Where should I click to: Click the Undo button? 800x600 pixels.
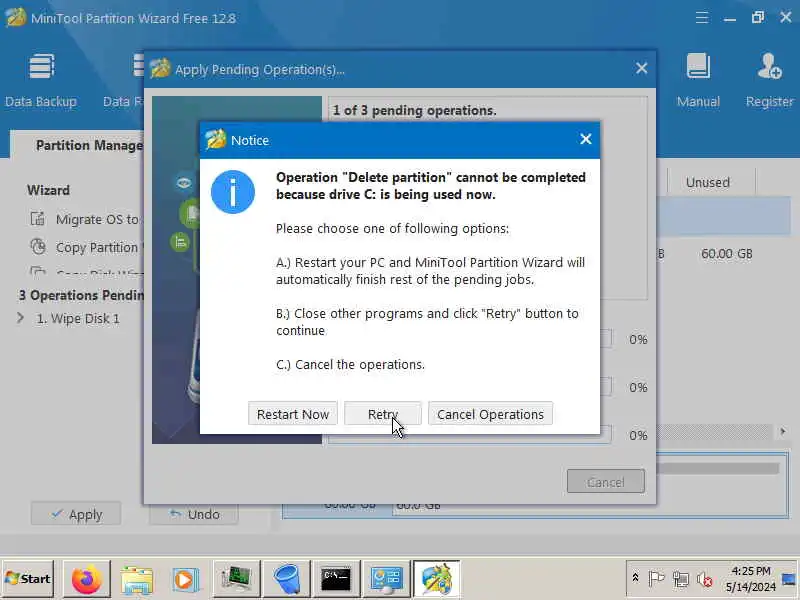coord(194,514)
